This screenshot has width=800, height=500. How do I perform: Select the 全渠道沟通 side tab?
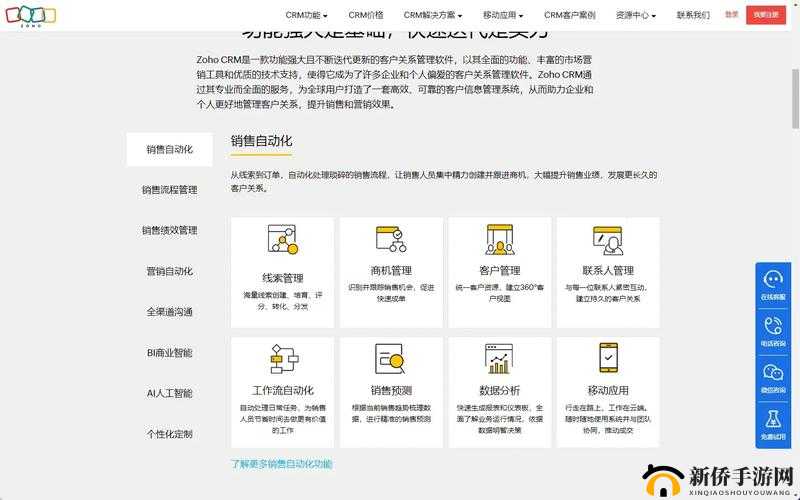(169, 312)
